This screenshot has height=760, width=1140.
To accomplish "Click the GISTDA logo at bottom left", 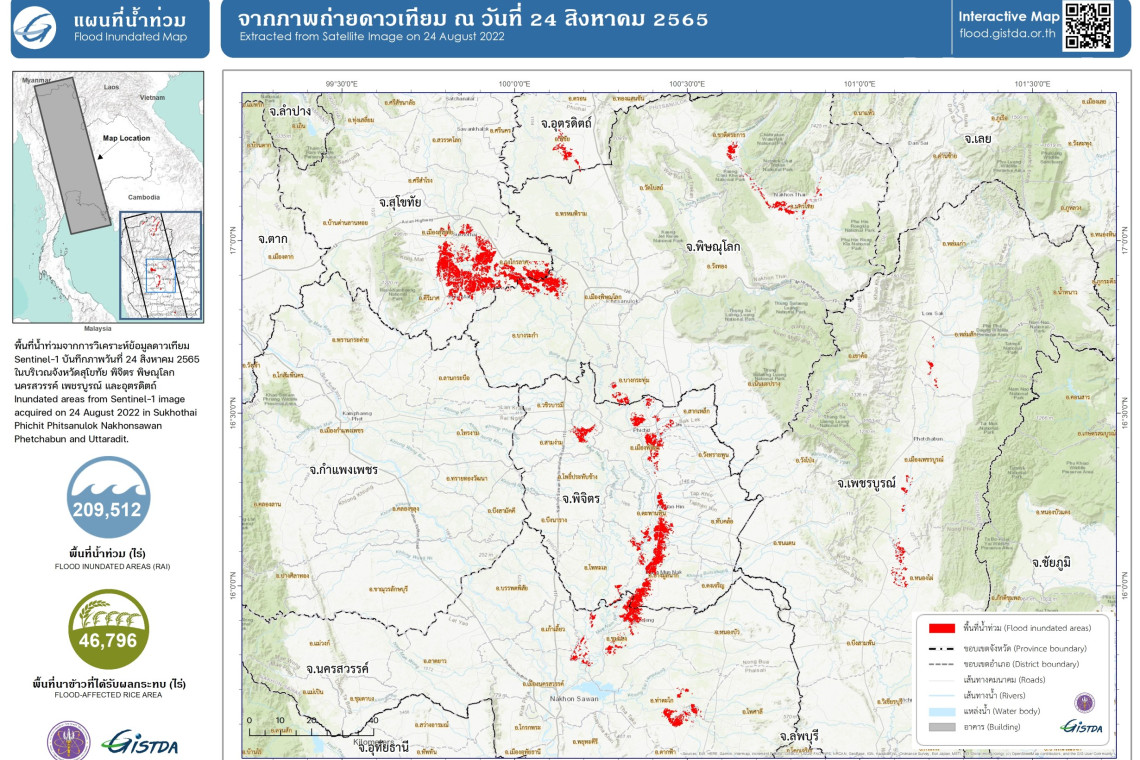I will pos(142,742).
